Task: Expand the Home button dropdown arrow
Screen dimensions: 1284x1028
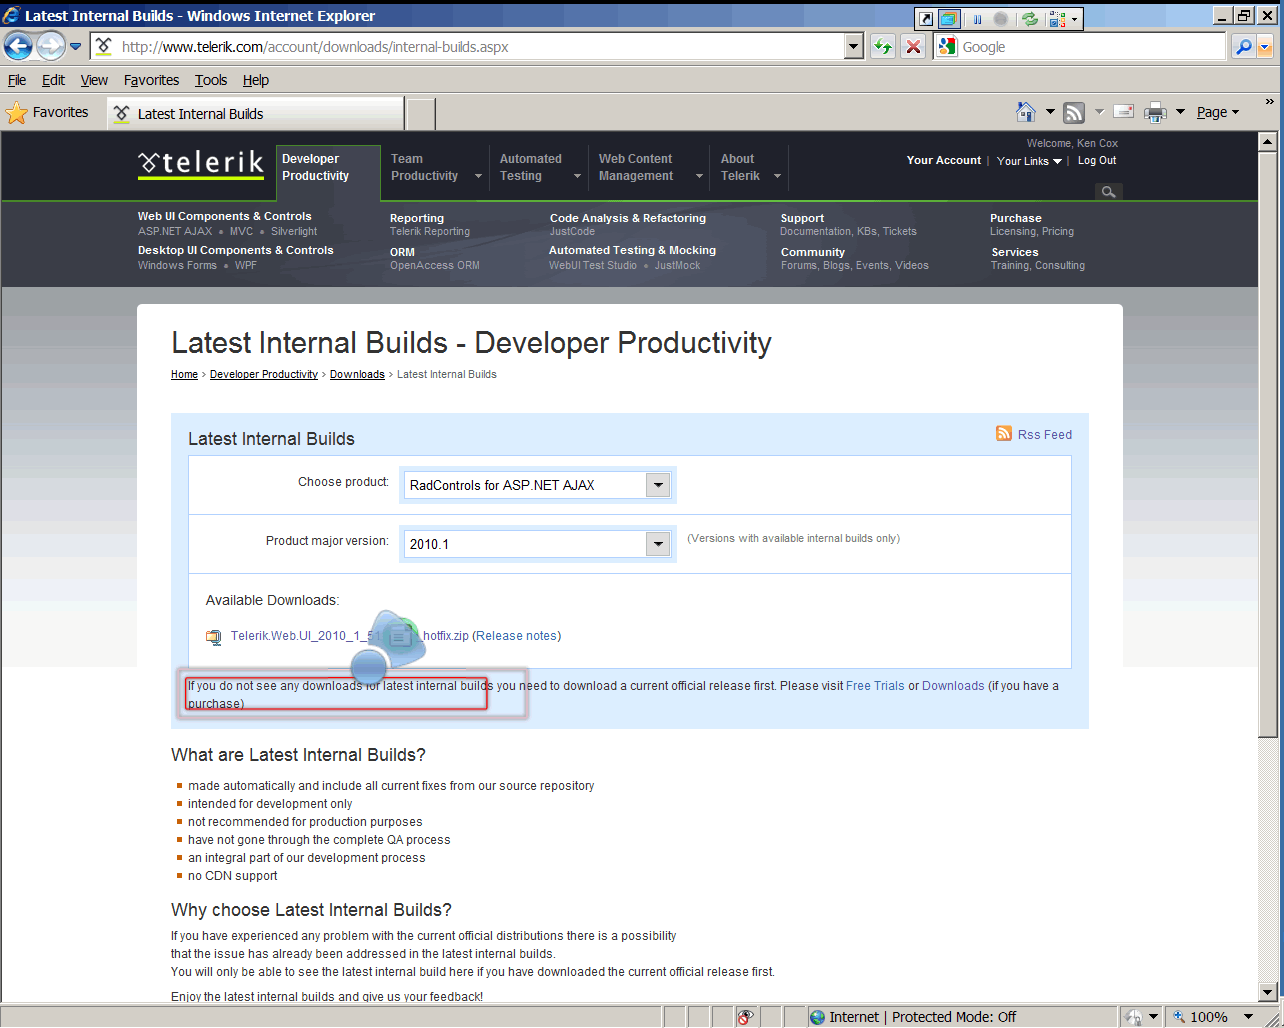Action: click(x=1050, y=112)
